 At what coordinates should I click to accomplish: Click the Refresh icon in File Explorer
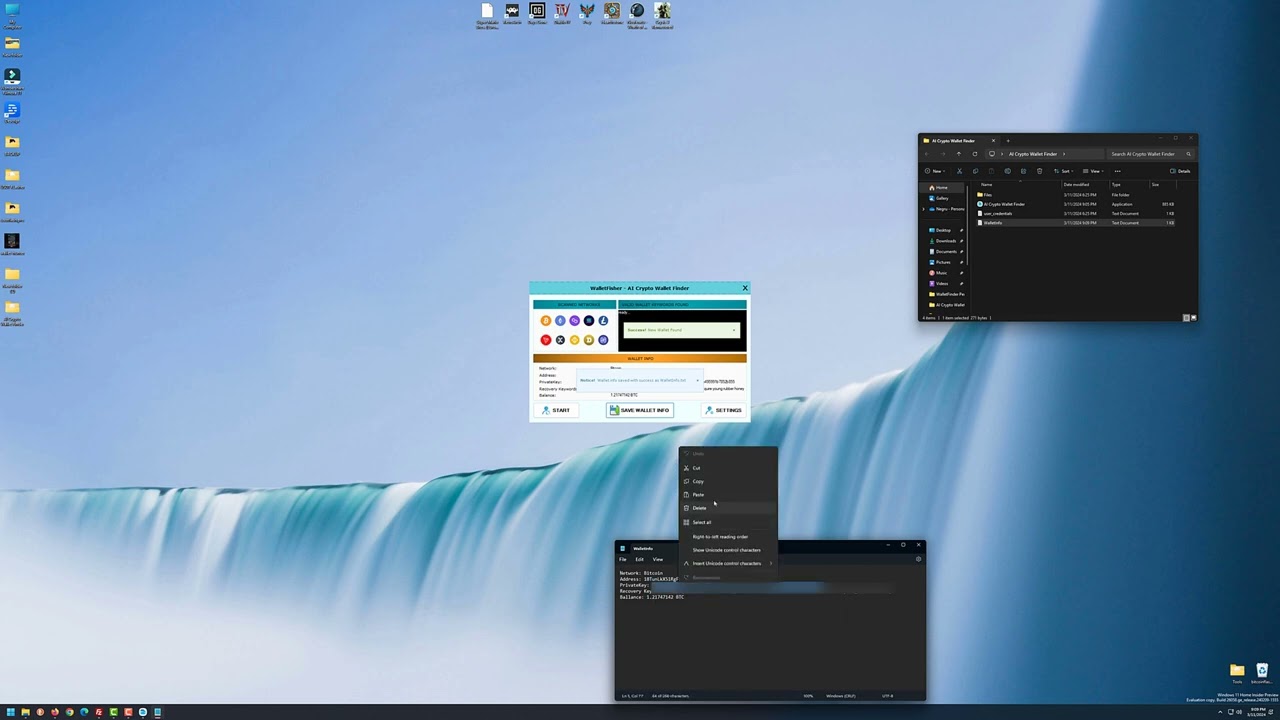975,154
